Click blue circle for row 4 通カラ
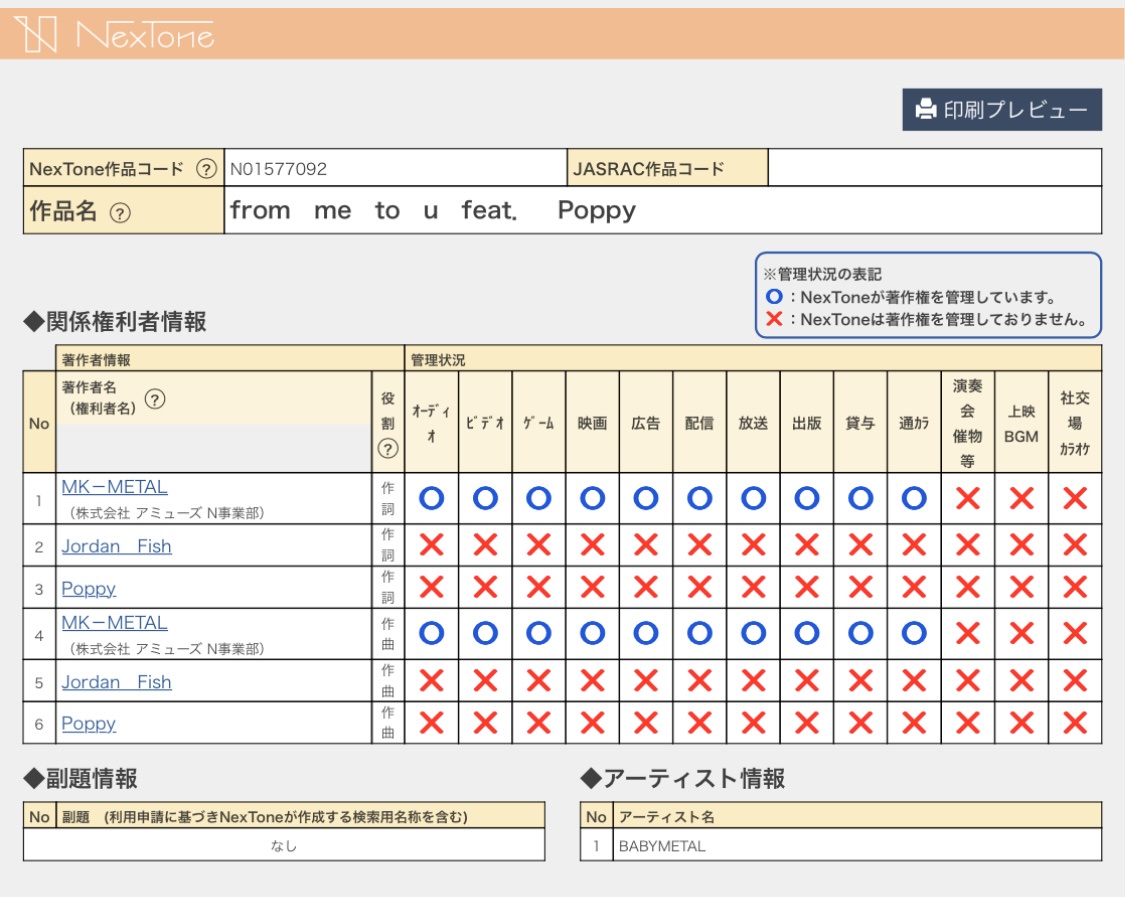 click(913, 634)
